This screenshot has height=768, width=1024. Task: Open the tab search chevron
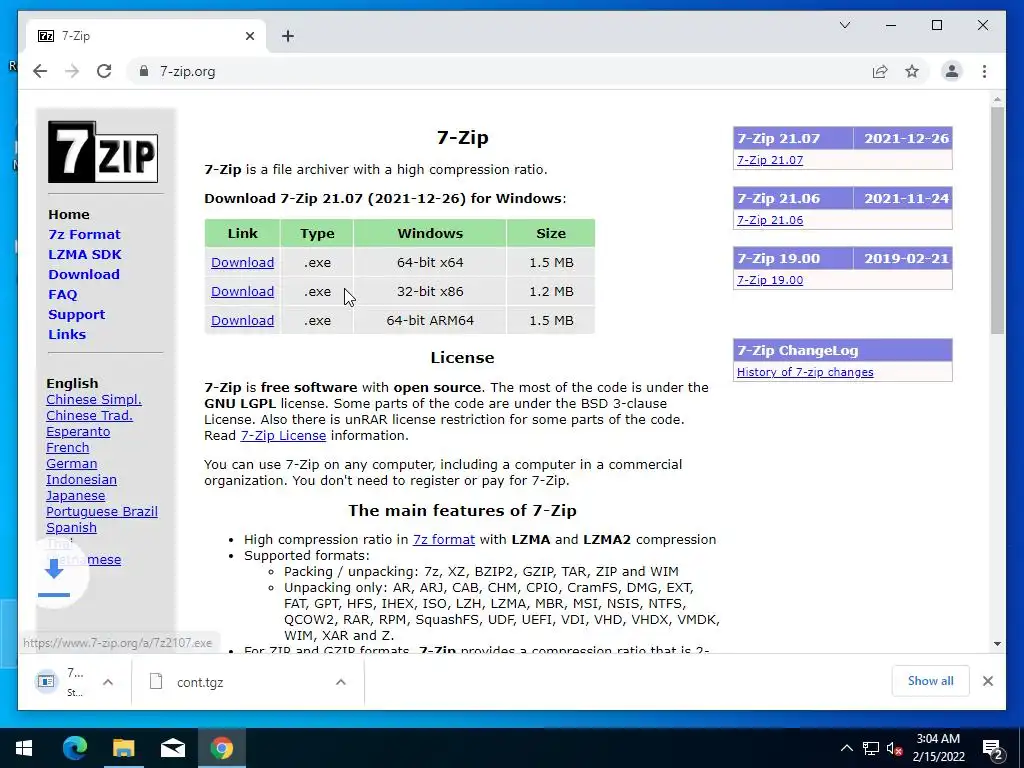pos(844,25)
